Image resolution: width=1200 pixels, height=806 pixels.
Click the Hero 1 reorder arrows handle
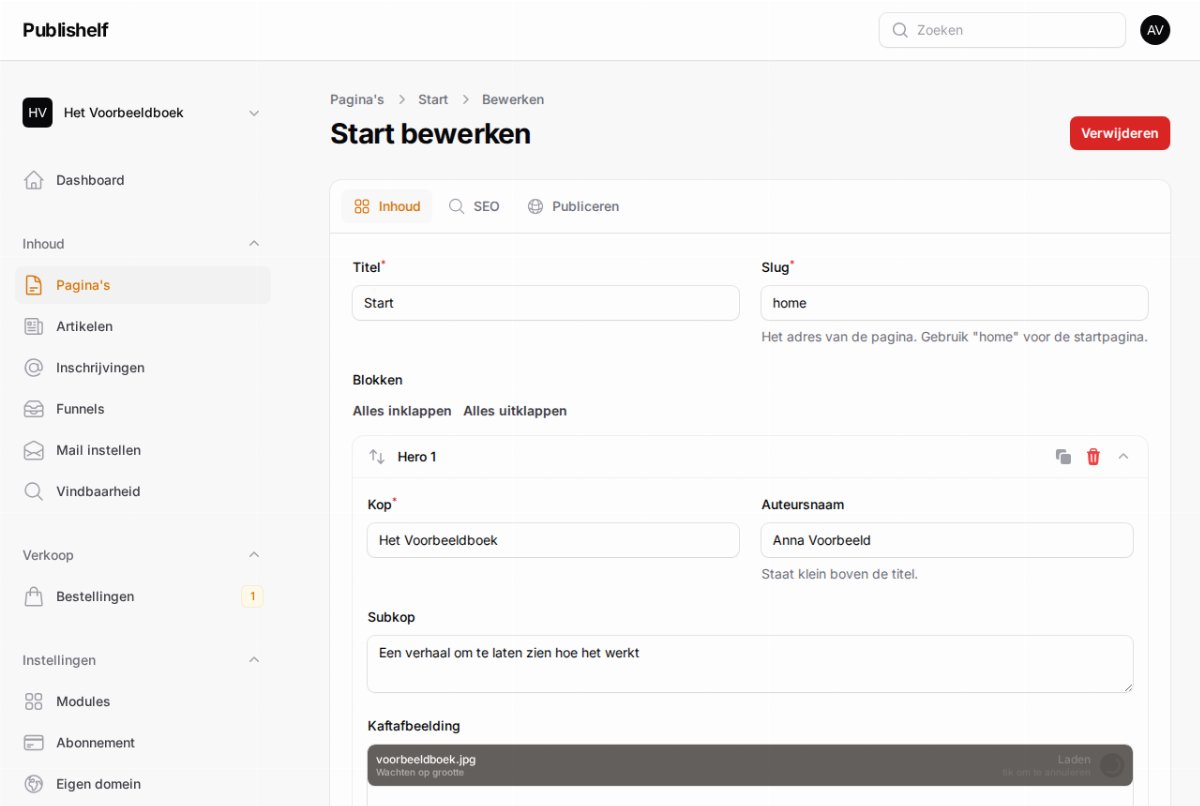pos(377,456)
